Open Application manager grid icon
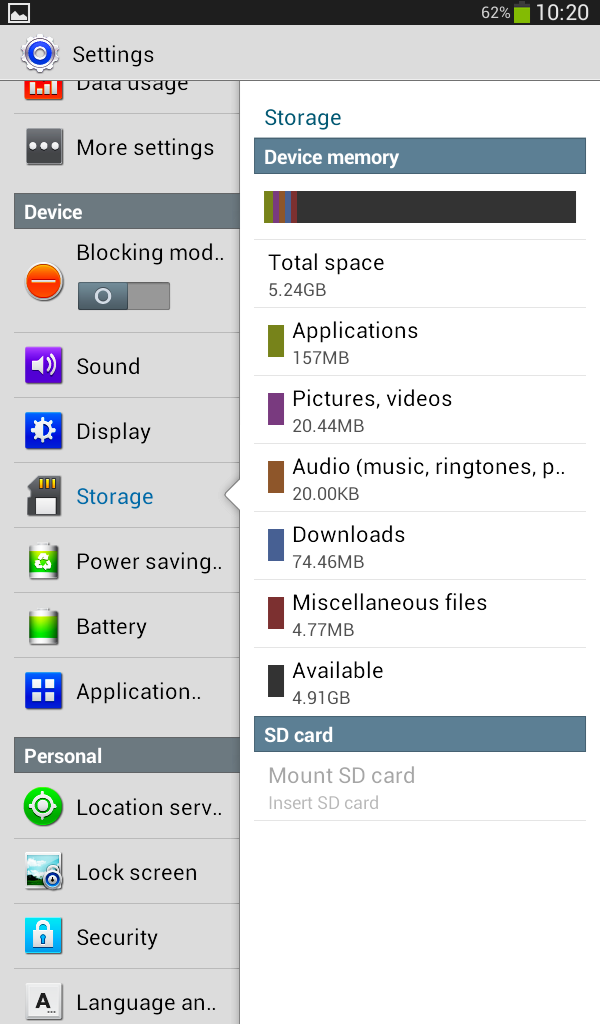Image resolution: width=600 pixels, height=1024 pixels. click(x=44, y=691)
